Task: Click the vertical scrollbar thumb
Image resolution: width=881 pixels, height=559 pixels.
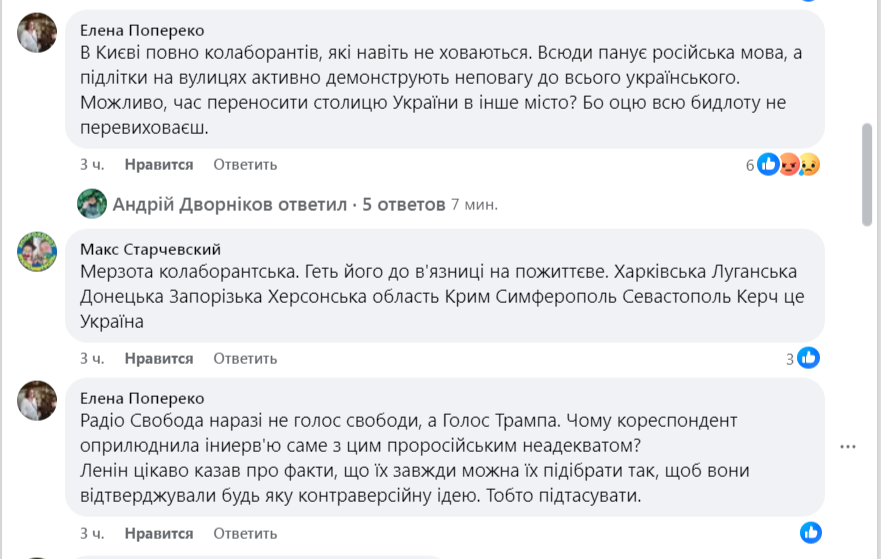Action: click(867, 175)
